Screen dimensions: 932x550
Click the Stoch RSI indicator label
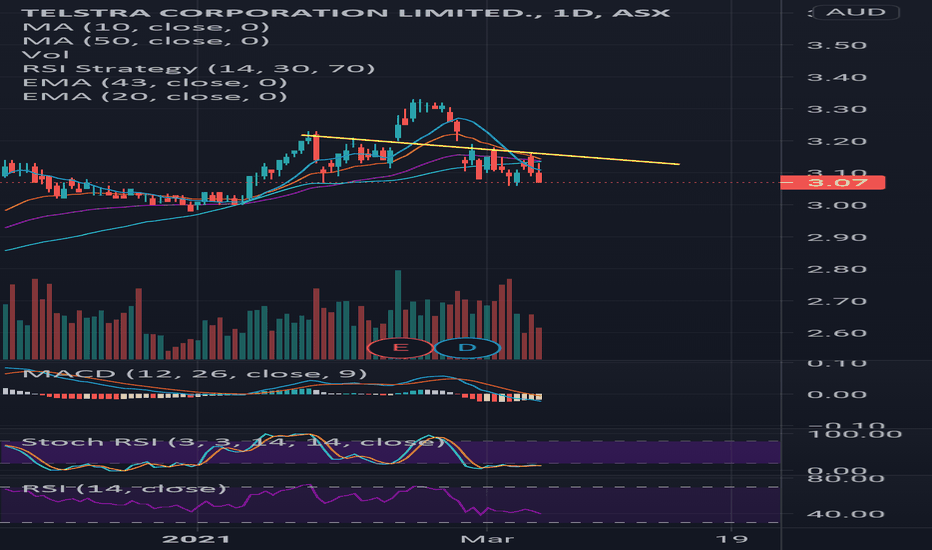[233, 442]
